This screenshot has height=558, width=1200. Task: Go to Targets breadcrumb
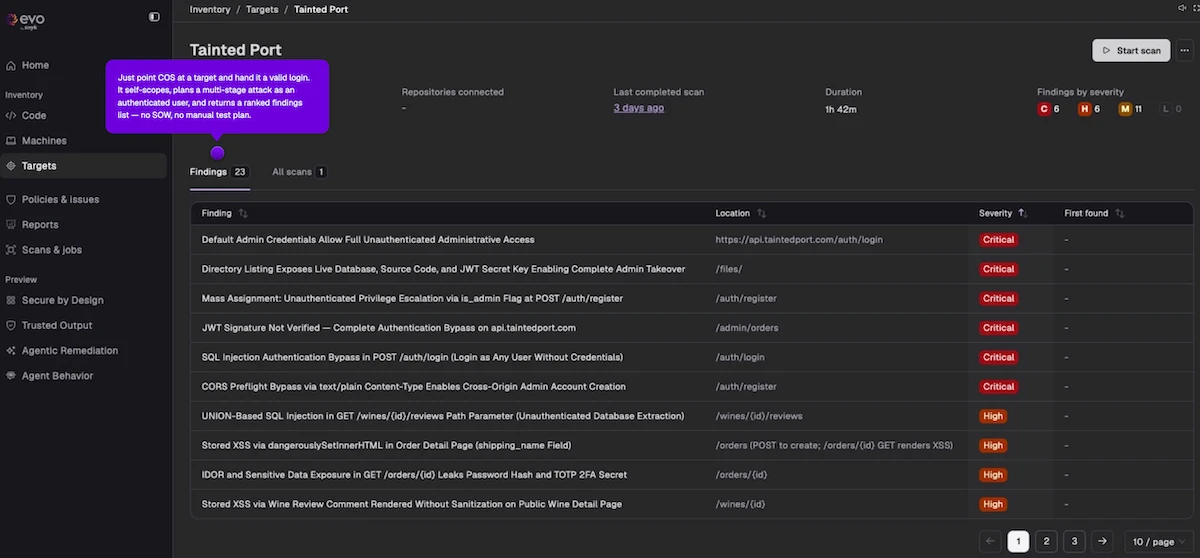tap(262, 9)
